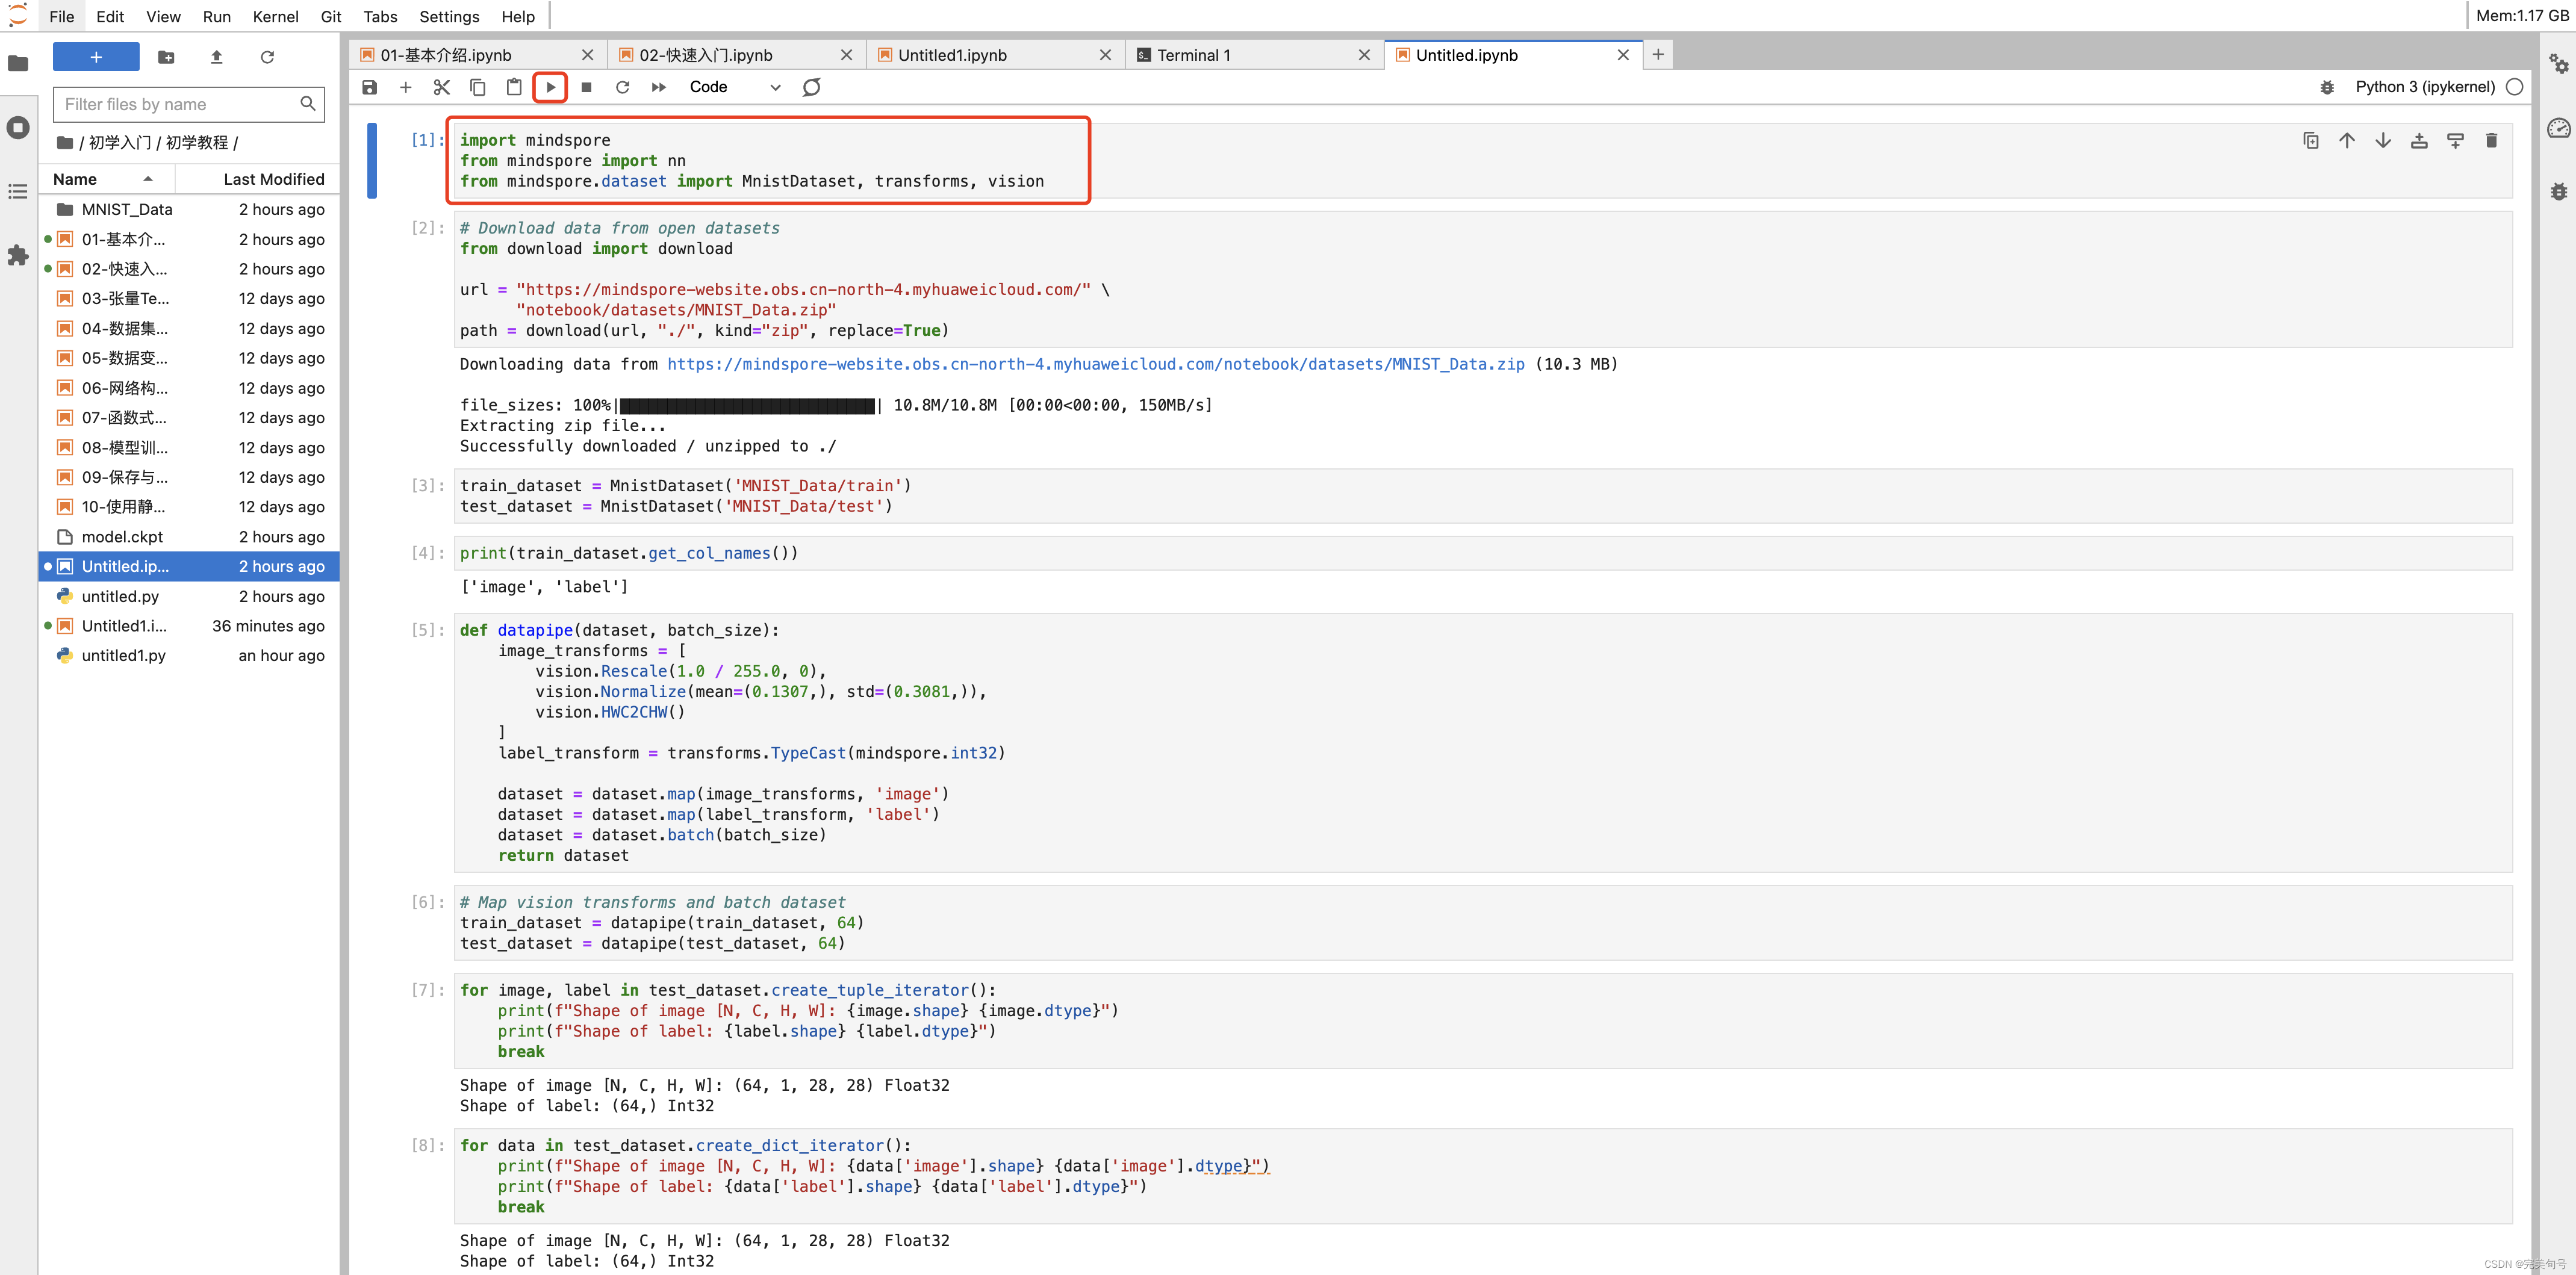Image resolution: width=2576 pixels, height=1275 pixels.
Task: Upload files using the upload arrow icon
Action: (x=217, y=57)
